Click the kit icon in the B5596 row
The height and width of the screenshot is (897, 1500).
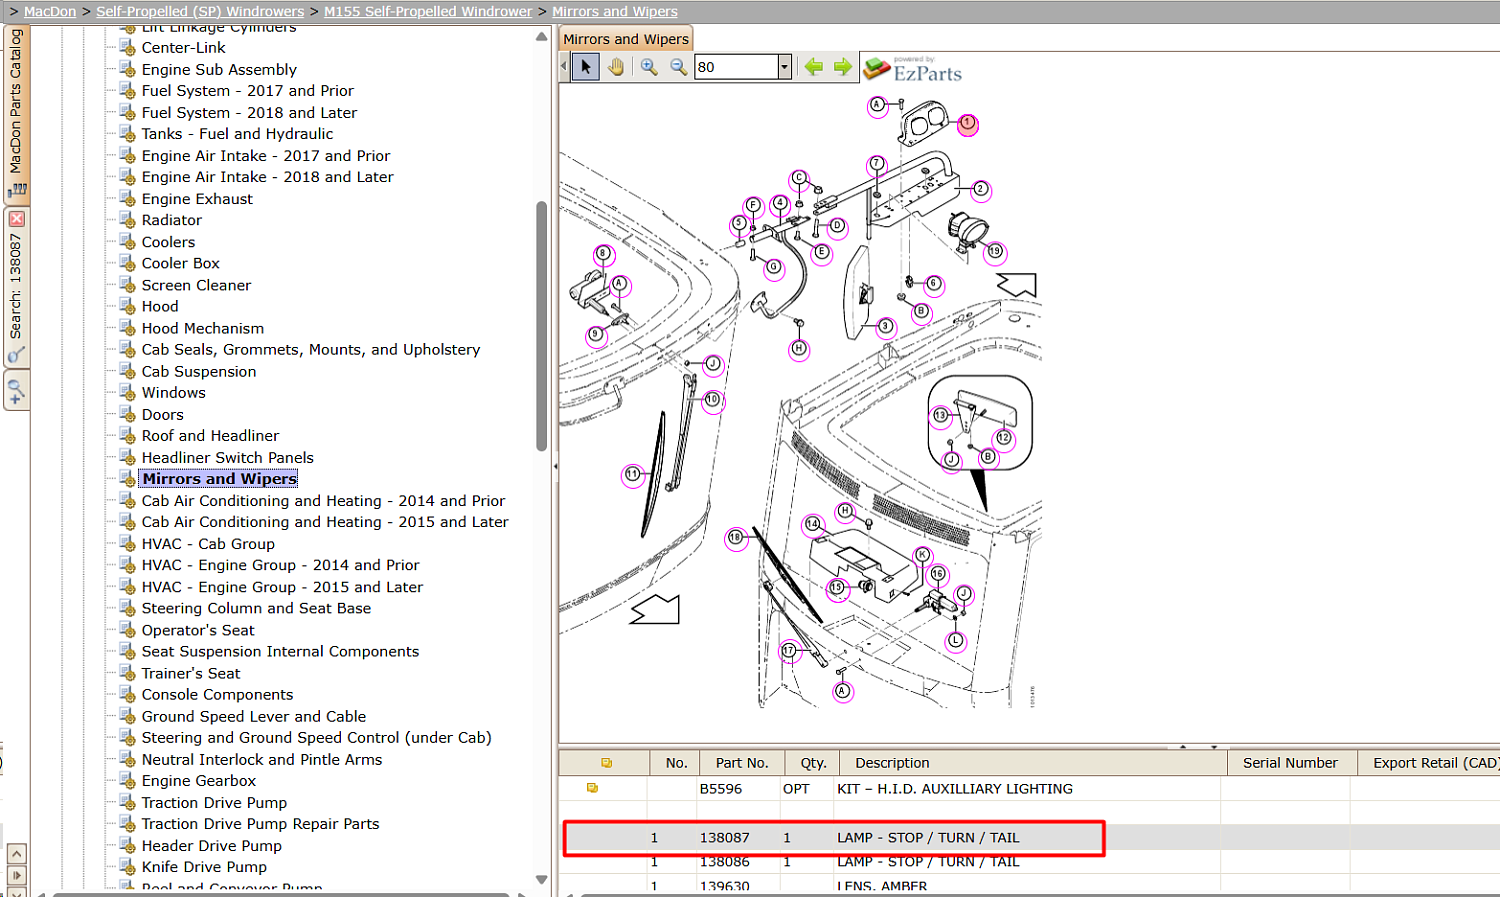(592, 788)
